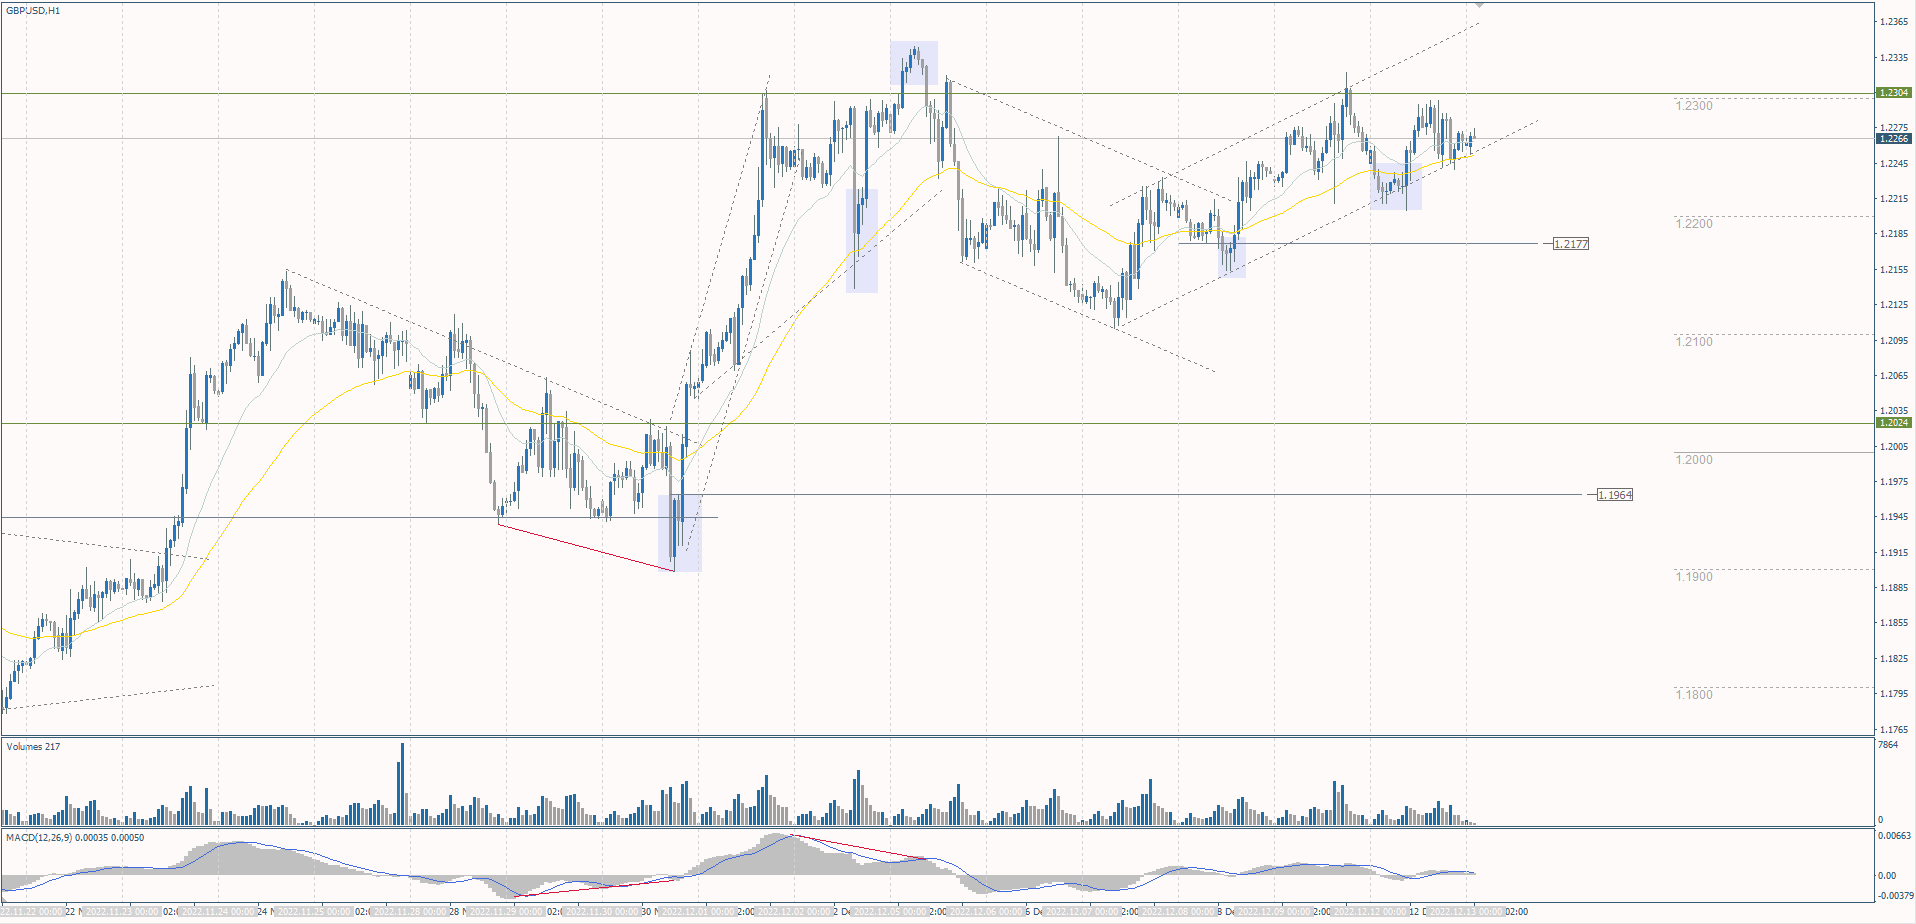Click the 2022.11.28 00:00 date label
The image size is (1916, 924).
(409, 912)
